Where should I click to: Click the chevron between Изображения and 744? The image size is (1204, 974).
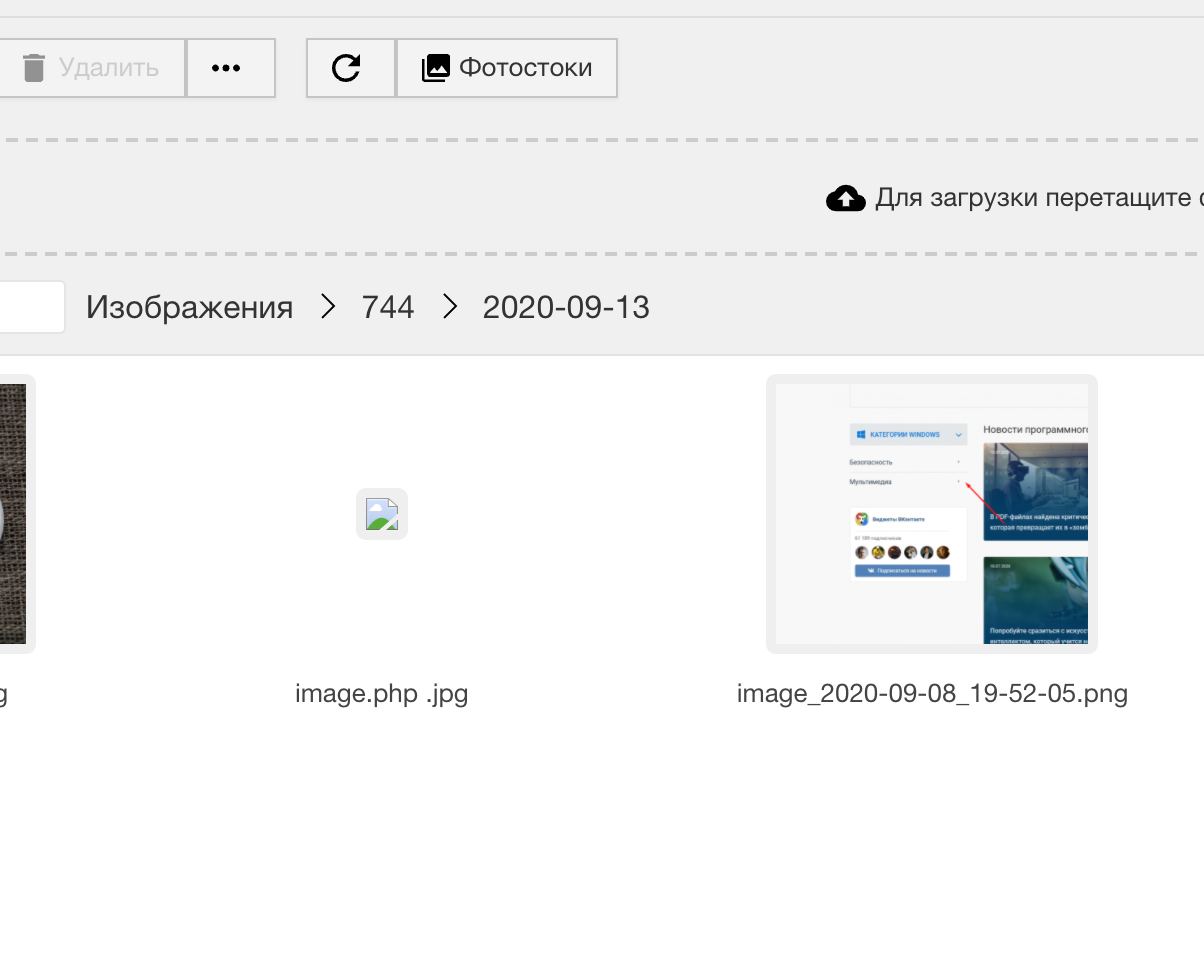328,307
